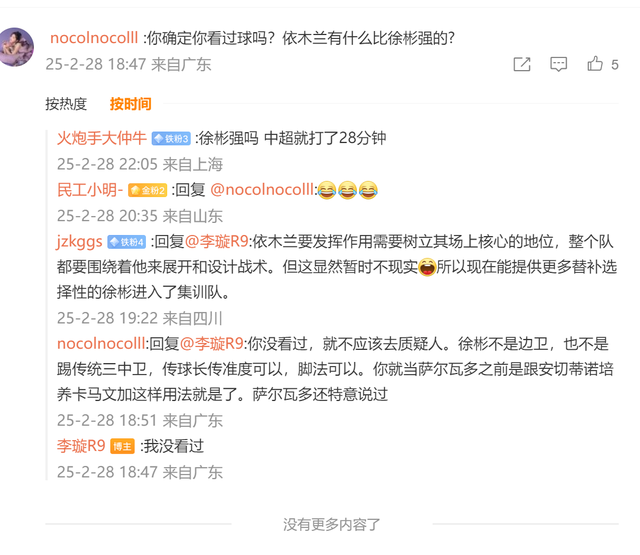Image resolution: width=640 pixels, height=555 pixels.
Task: Open 李璇R9 blogger username link
Action: pos(81,446)
